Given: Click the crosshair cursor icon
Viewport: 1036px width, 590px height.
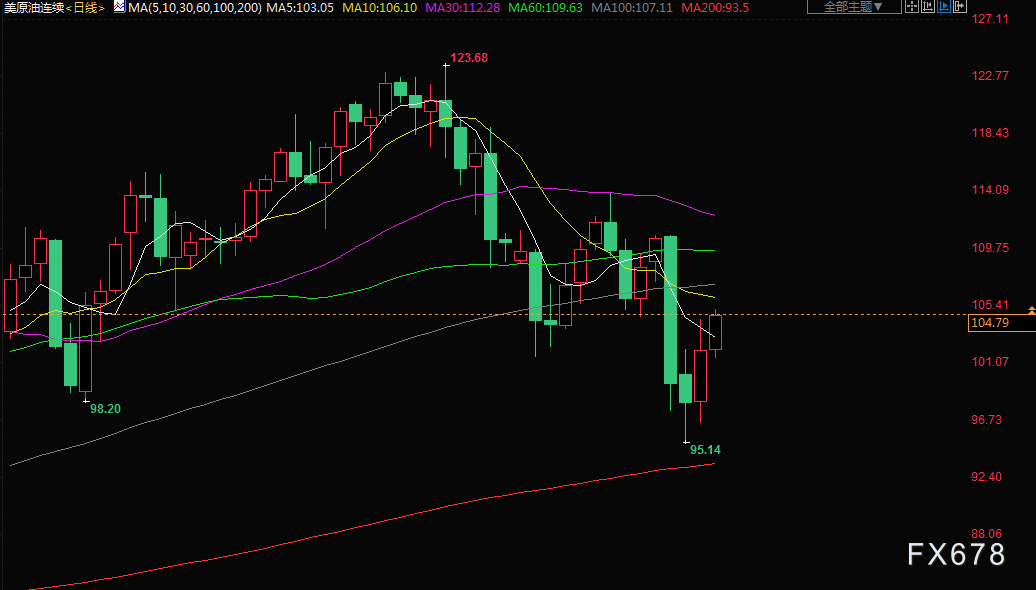Looking at the screenshot, I should pos(912,7).
